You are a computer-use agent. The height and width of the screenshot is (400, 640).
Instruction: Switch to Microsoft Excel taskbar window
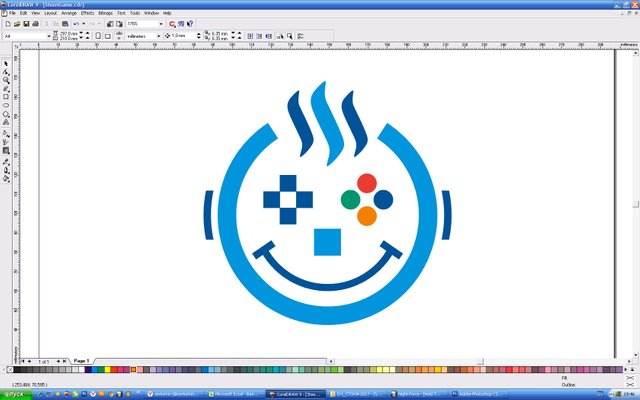235,394
